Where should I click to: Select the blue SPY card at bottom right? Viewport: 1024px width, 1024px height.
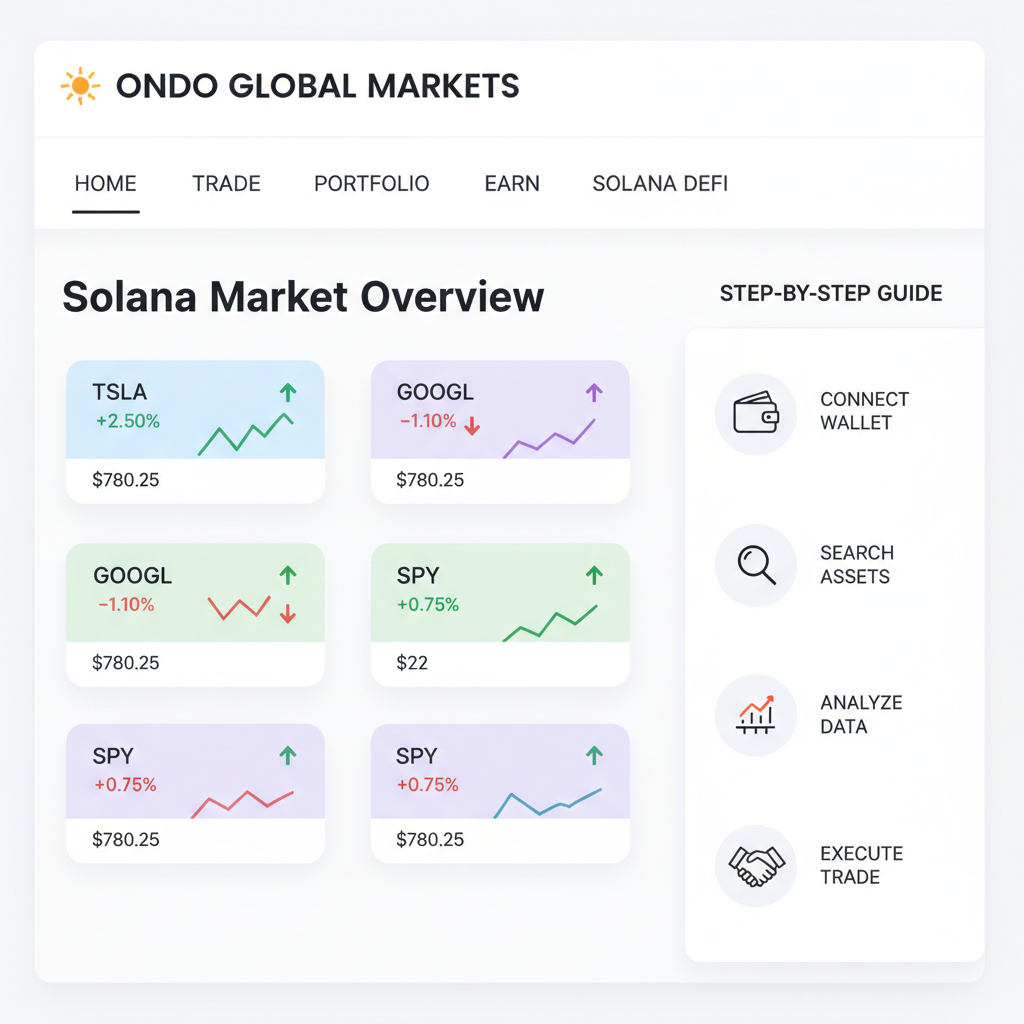click(x=500, y=793)
